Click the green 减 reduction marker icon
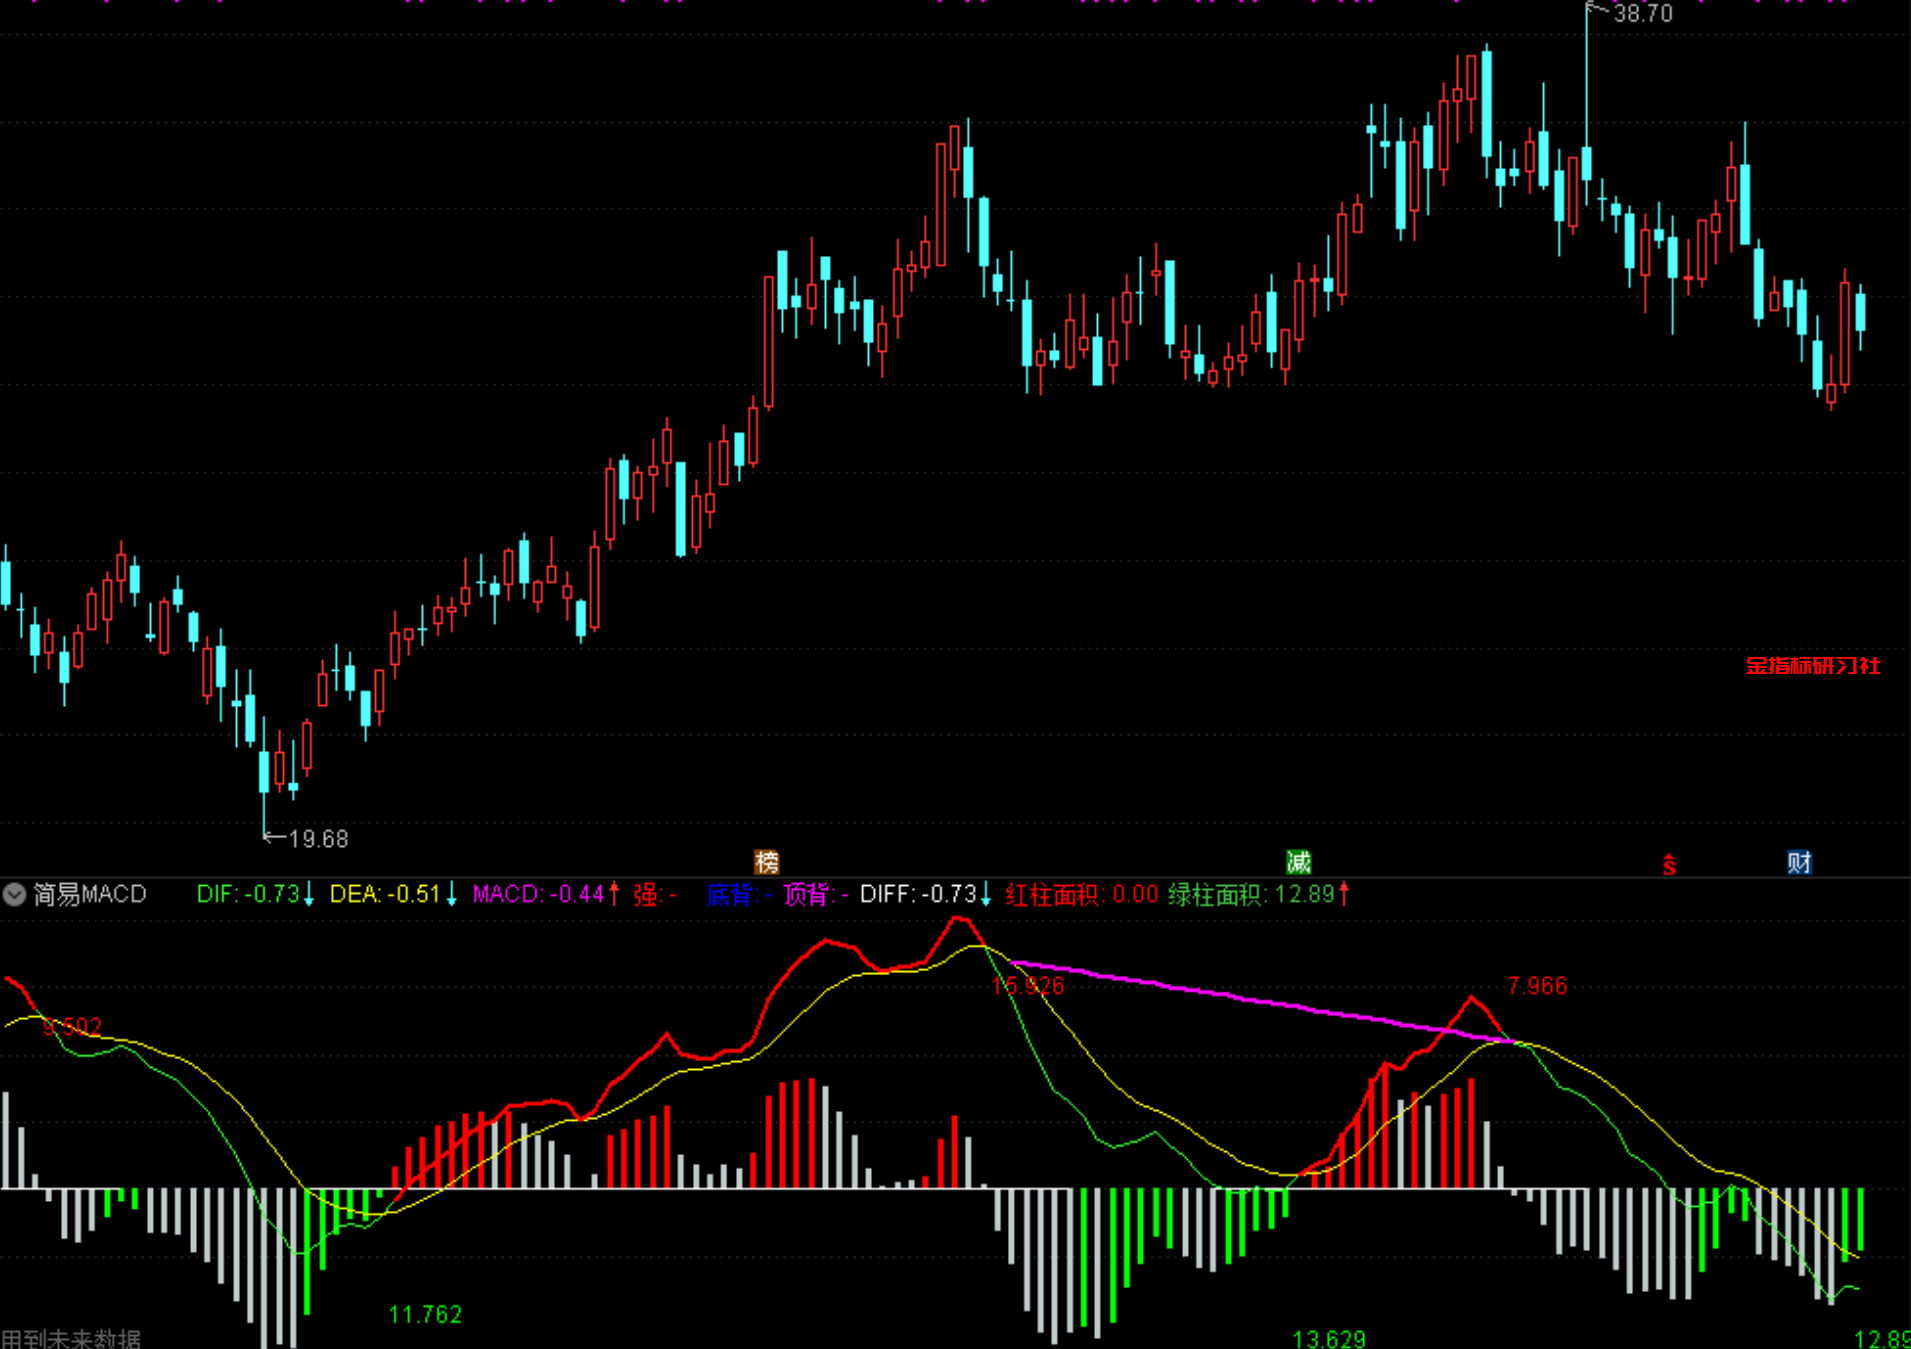The height and width of the screenshot is (1349, 1911). pyautogui.click(x=1298, y=862)
